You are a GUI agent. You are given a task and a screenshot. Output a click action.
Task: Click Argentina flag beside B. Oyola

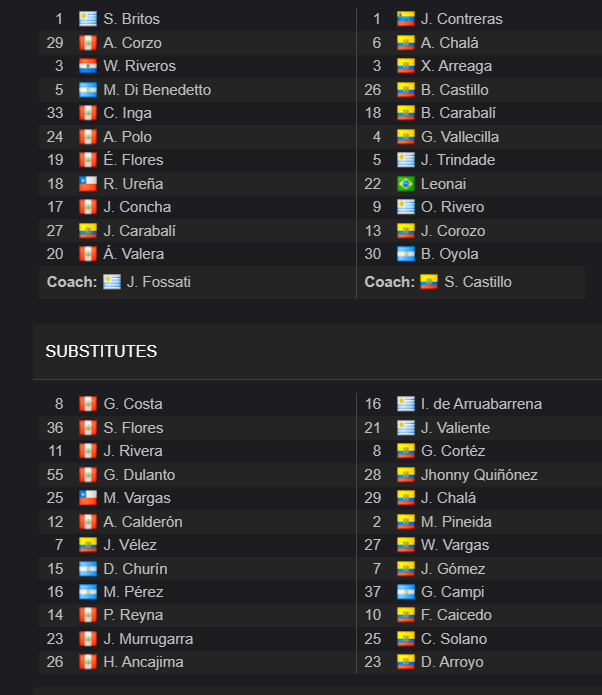click(406, 254)
